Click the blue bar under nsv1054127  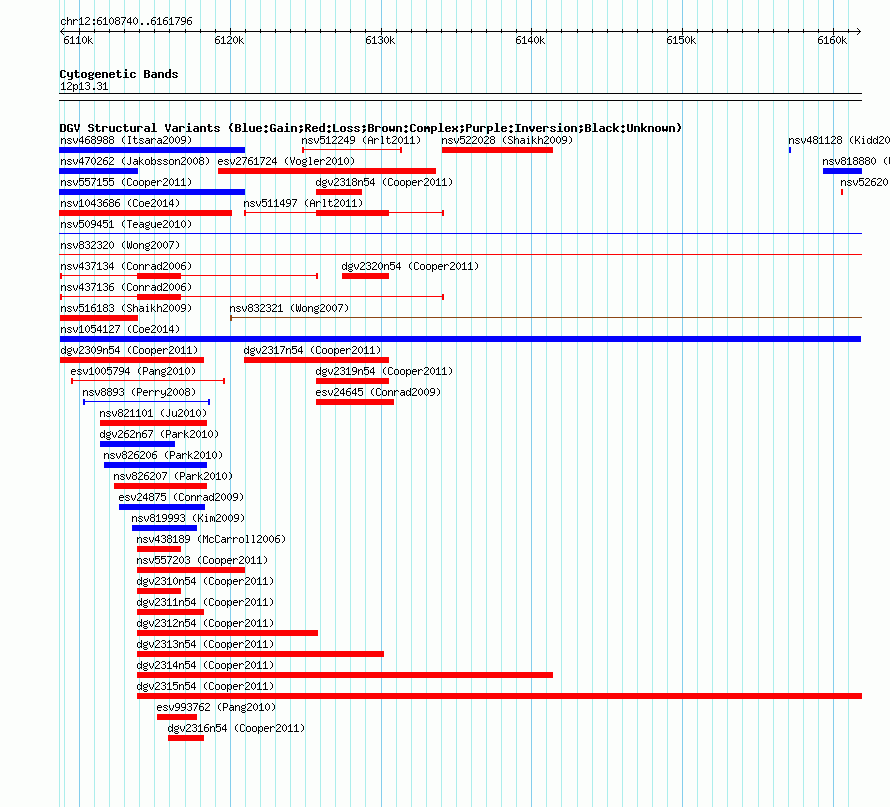click(x=460, y=339)
